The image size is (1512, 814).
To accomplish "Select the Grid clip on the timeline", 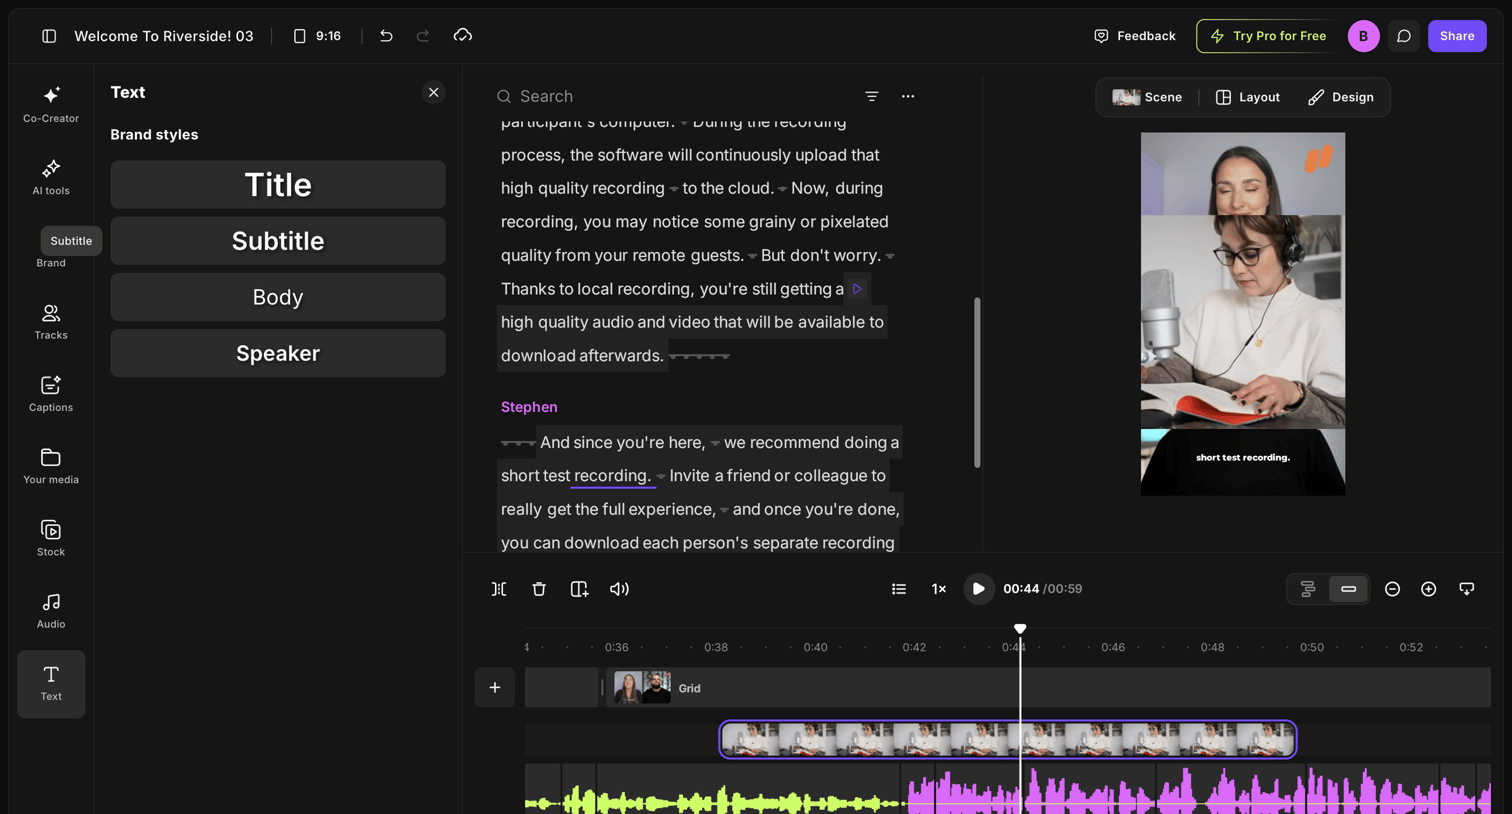I will point(1048,688).
